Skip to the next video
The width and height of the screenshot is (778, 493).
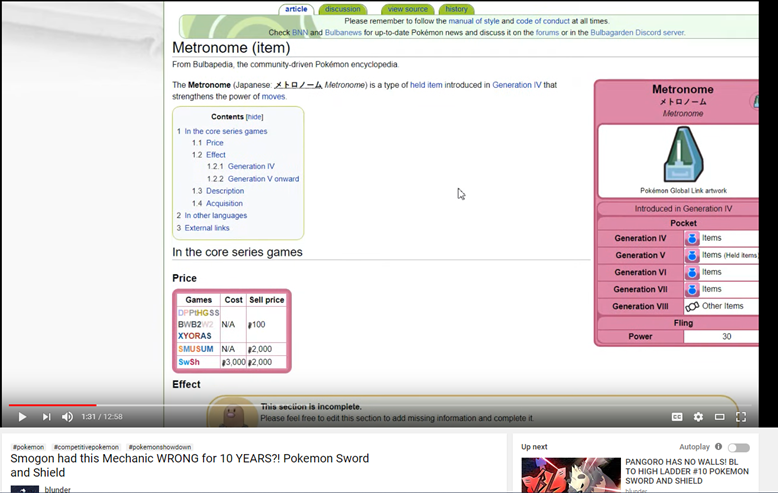[x=46, y=417]
